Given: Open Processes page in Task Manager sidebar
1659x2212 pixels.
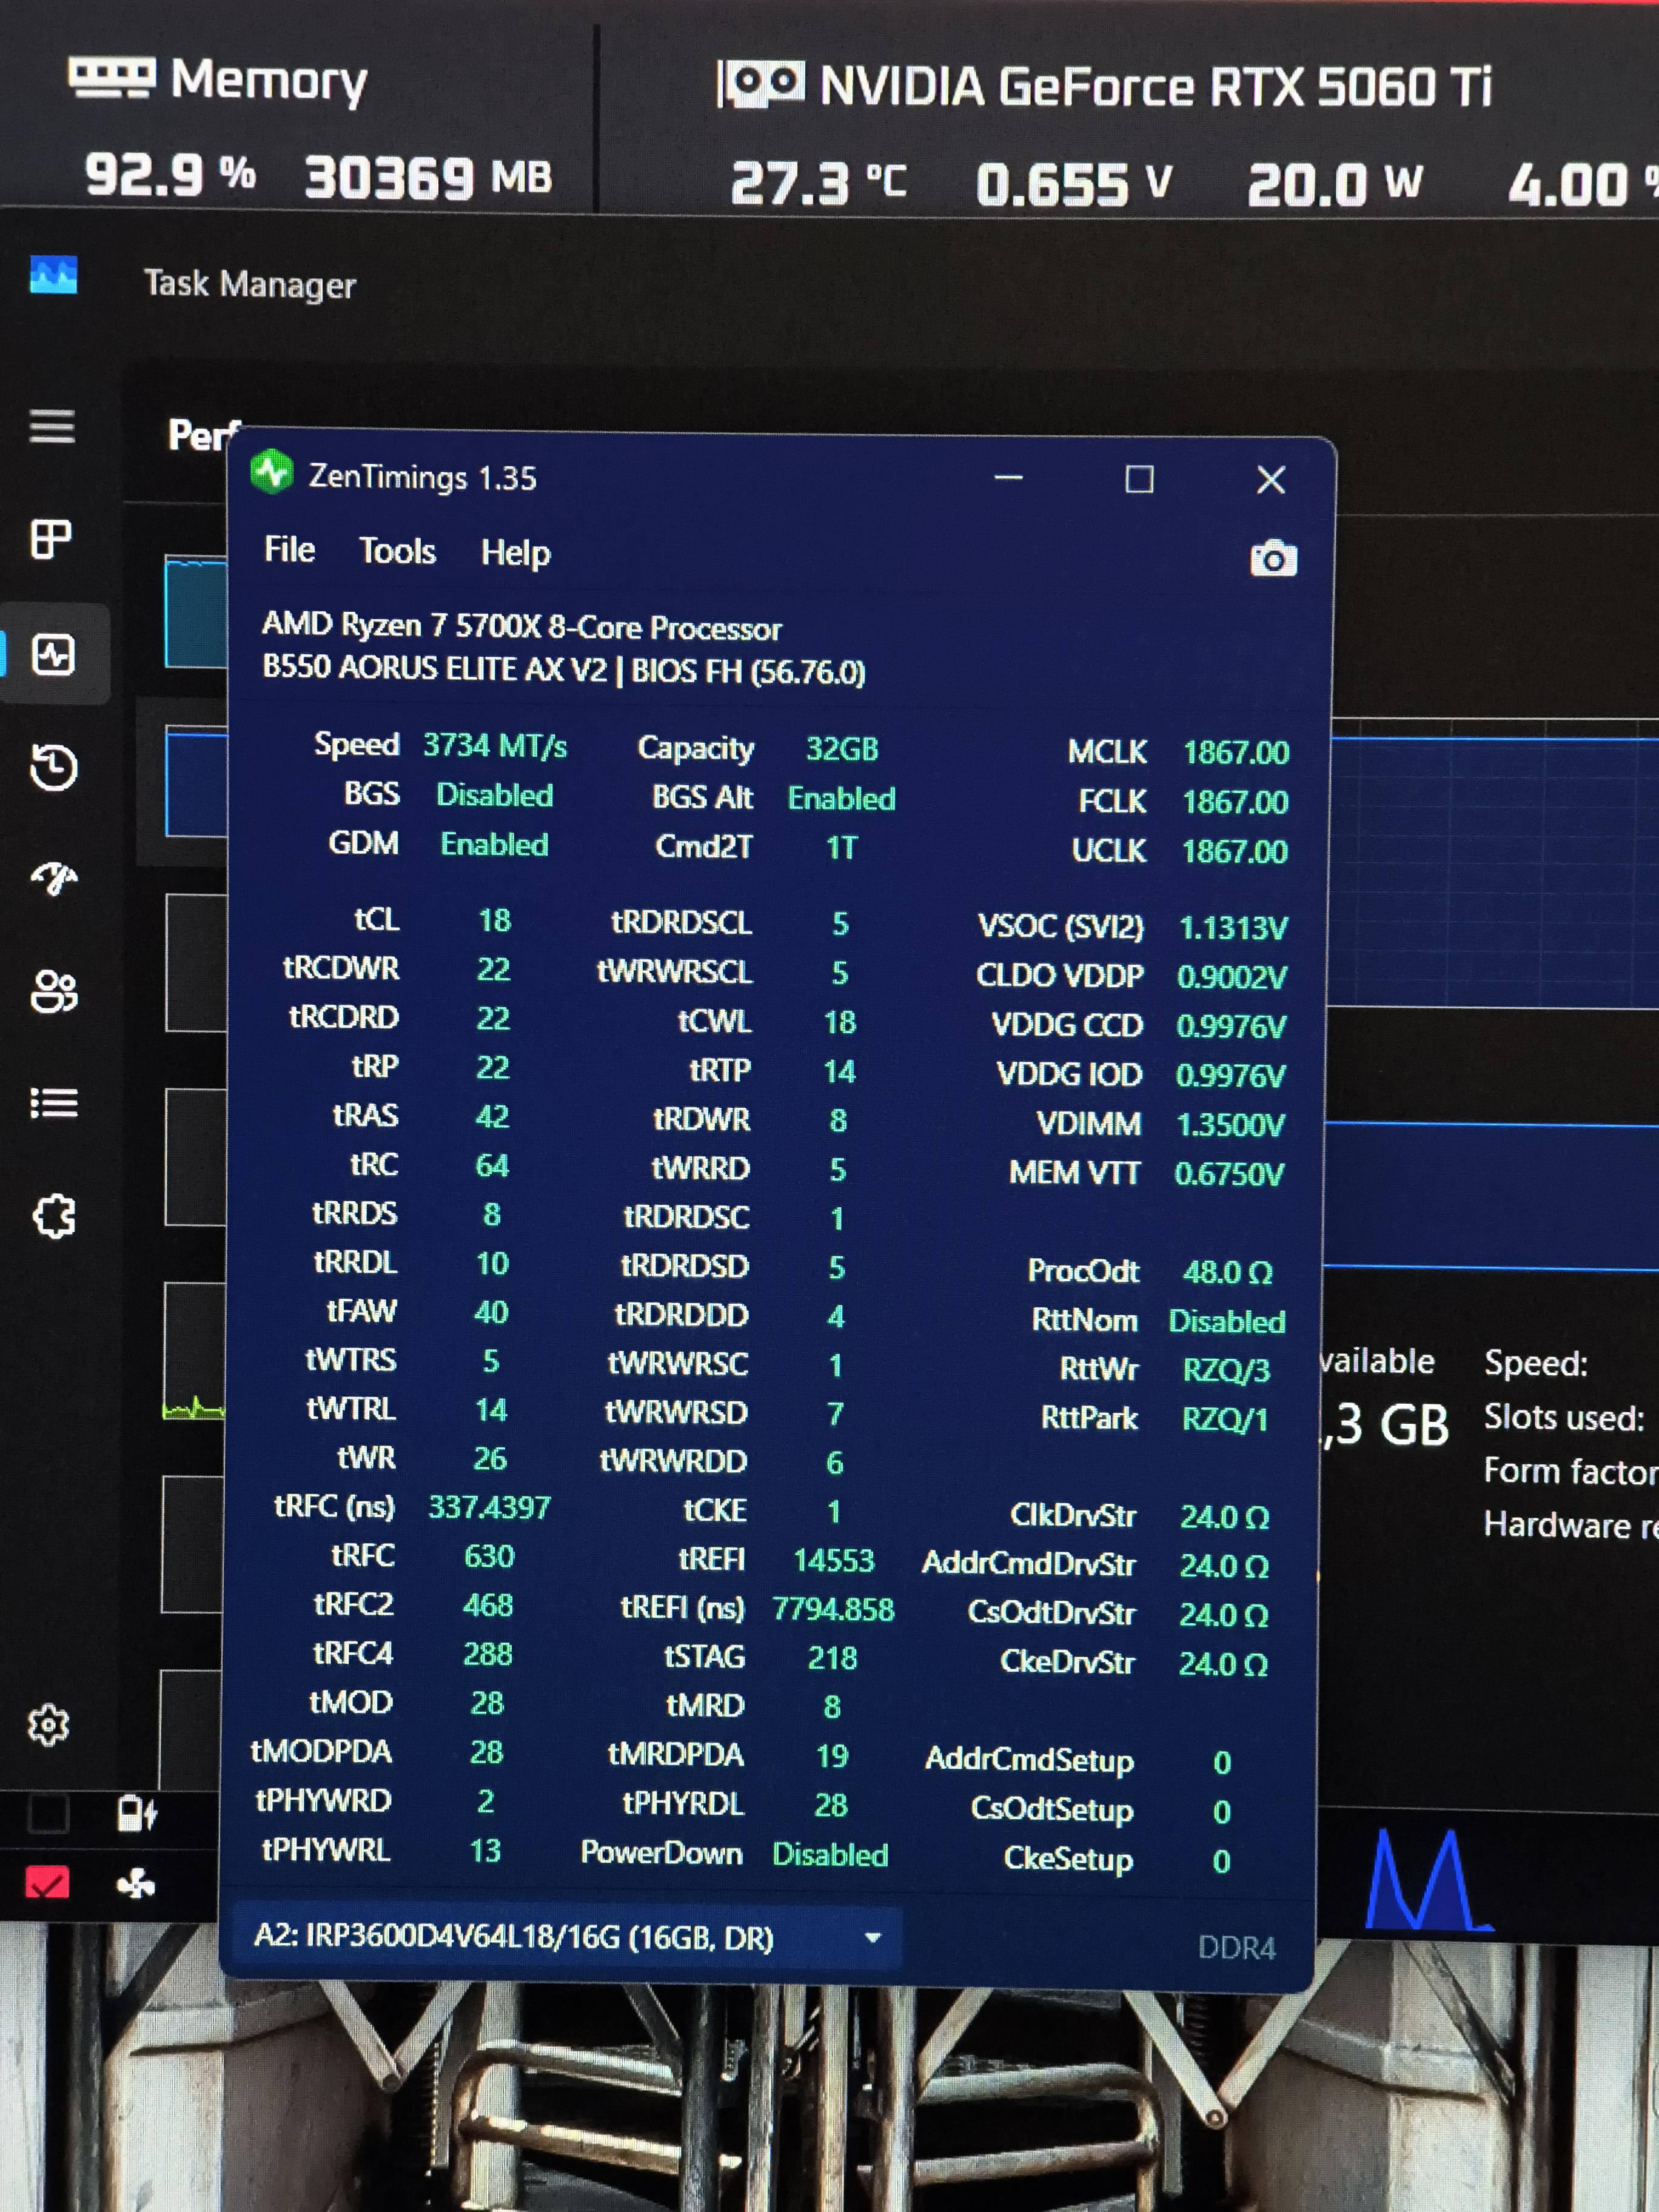Looking at the screenshot, I should click(x=52, y=539).
